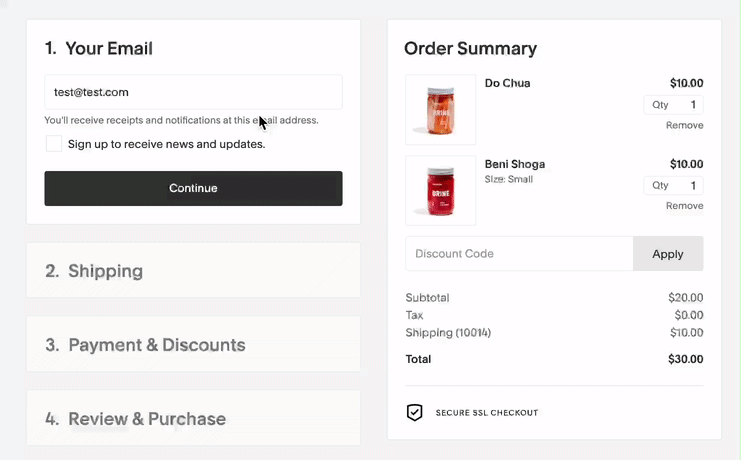Focus the Discount Code field
Screen dimensions: 741x460
click(519, 254)
